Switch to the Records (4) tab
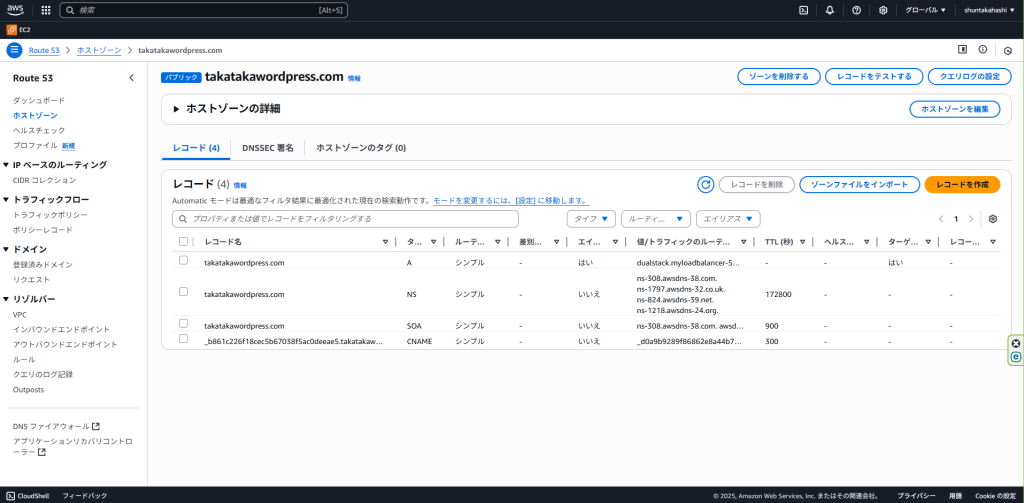Viewport: 1024px width, 503px height. click(196, 148)
